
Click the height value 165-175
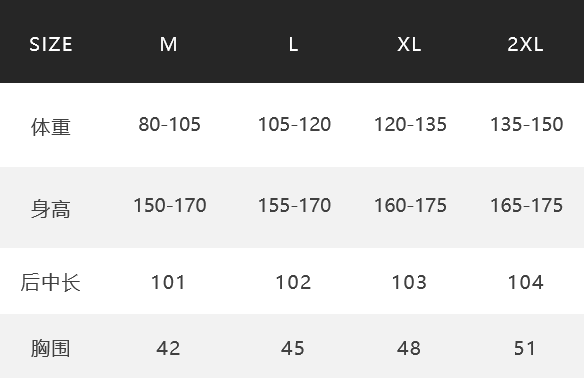526,206
